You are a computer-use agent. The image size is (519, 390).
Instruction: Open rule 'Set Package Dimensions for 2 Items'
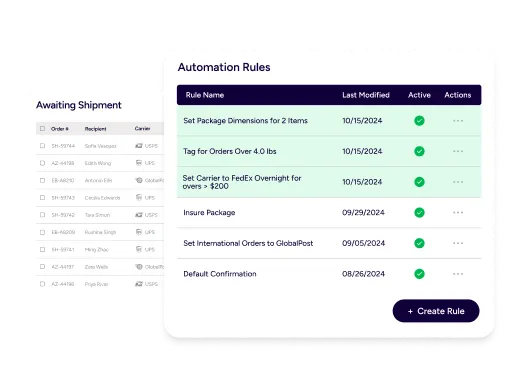[x=245, y=121]
